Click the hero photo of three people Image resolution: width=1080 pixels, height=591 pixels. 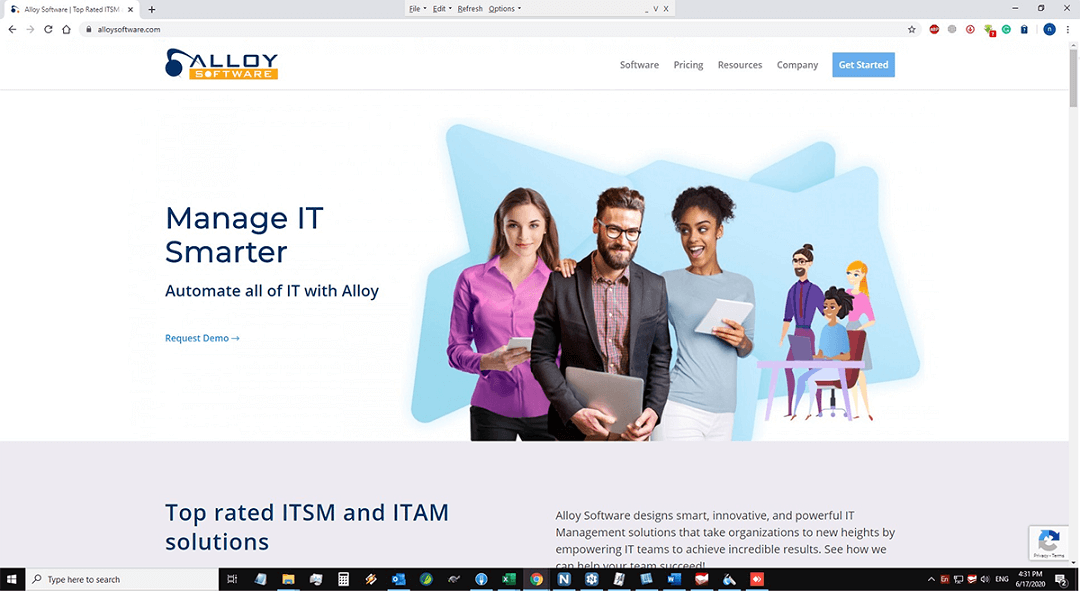pyautogui.click(x=602, y=313)
